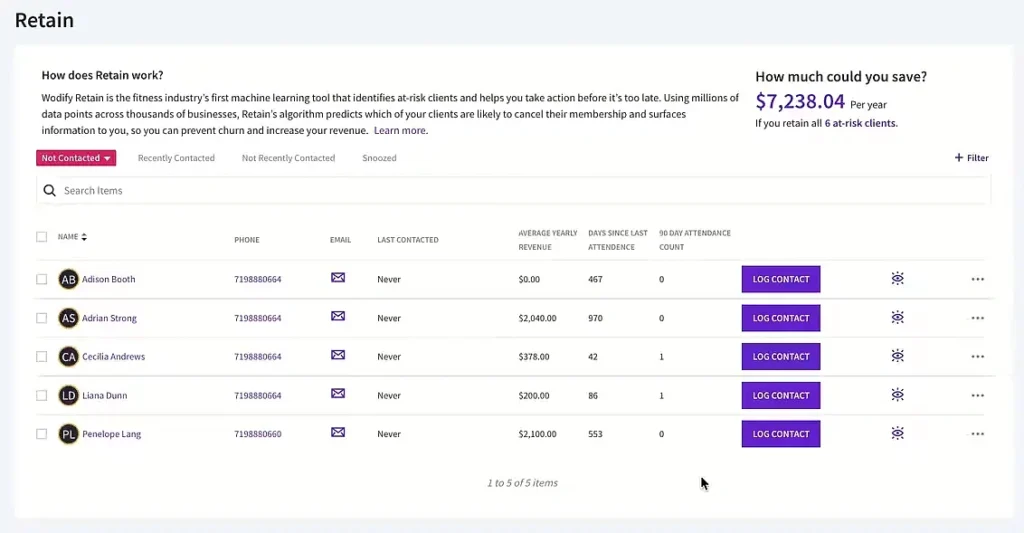1024x533 pixels.
Task: Click the CA avatar circle
Action: [x=69, y=357]
